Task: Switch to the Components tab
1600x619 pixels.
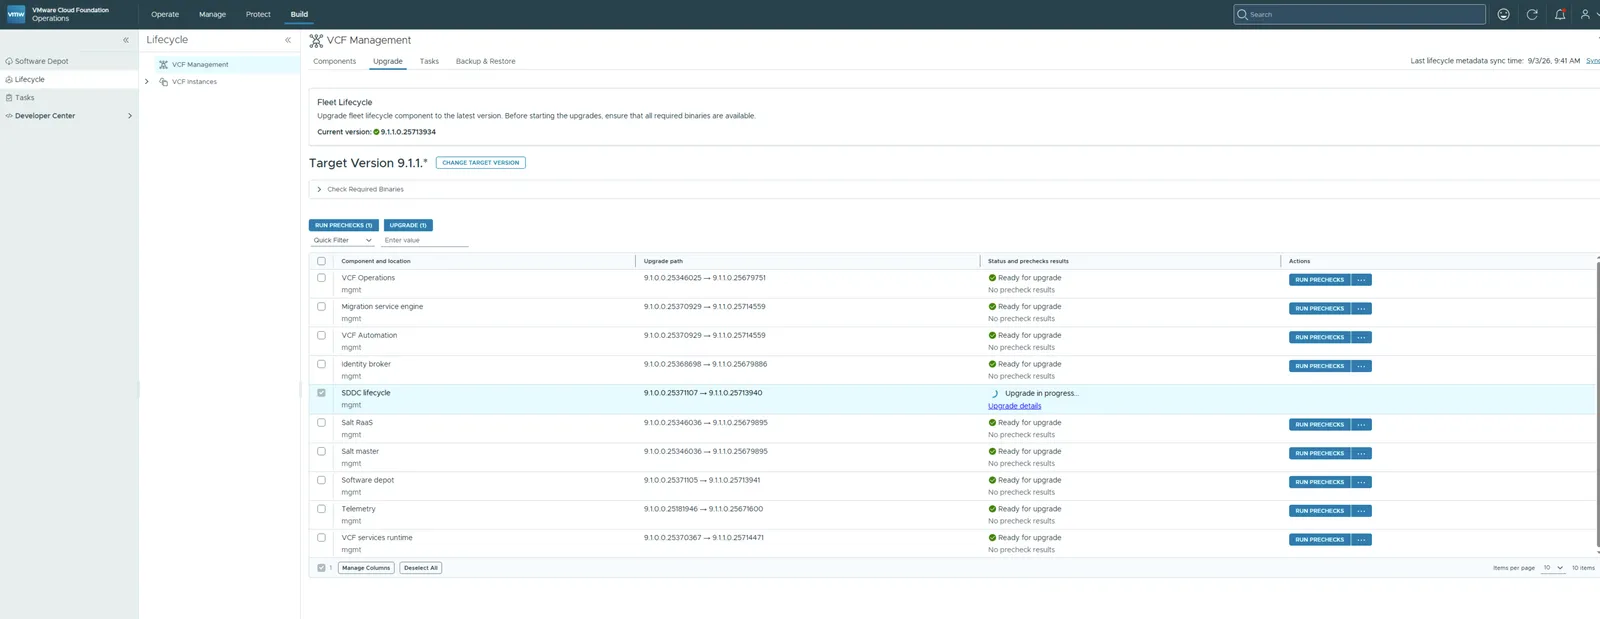Action: (334, 61)
